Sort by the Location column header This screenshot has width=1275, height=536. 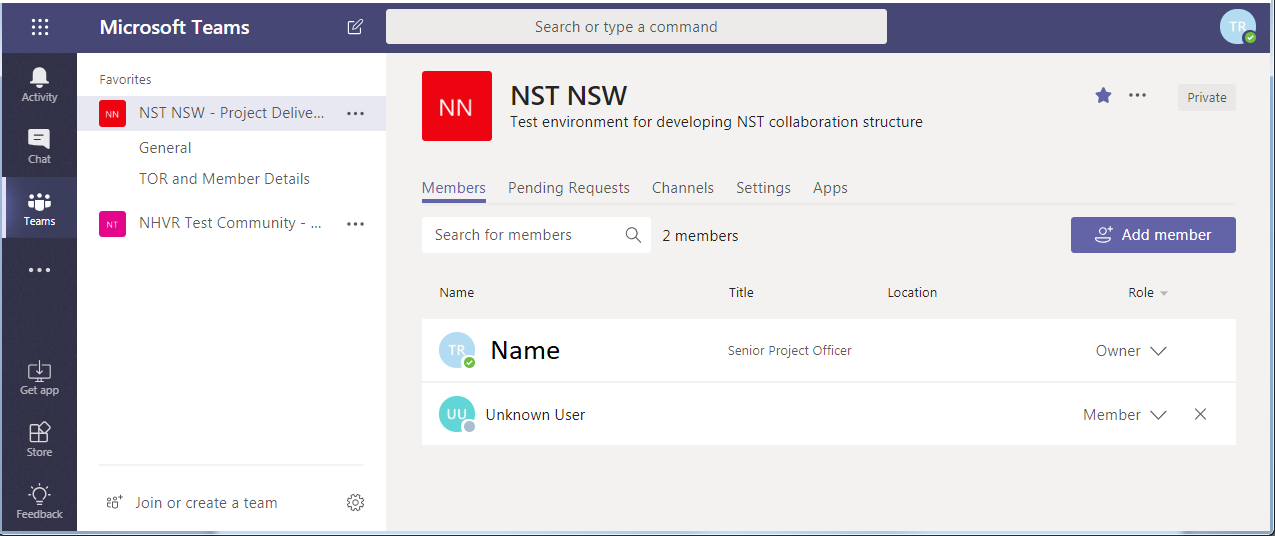point(912,293)
